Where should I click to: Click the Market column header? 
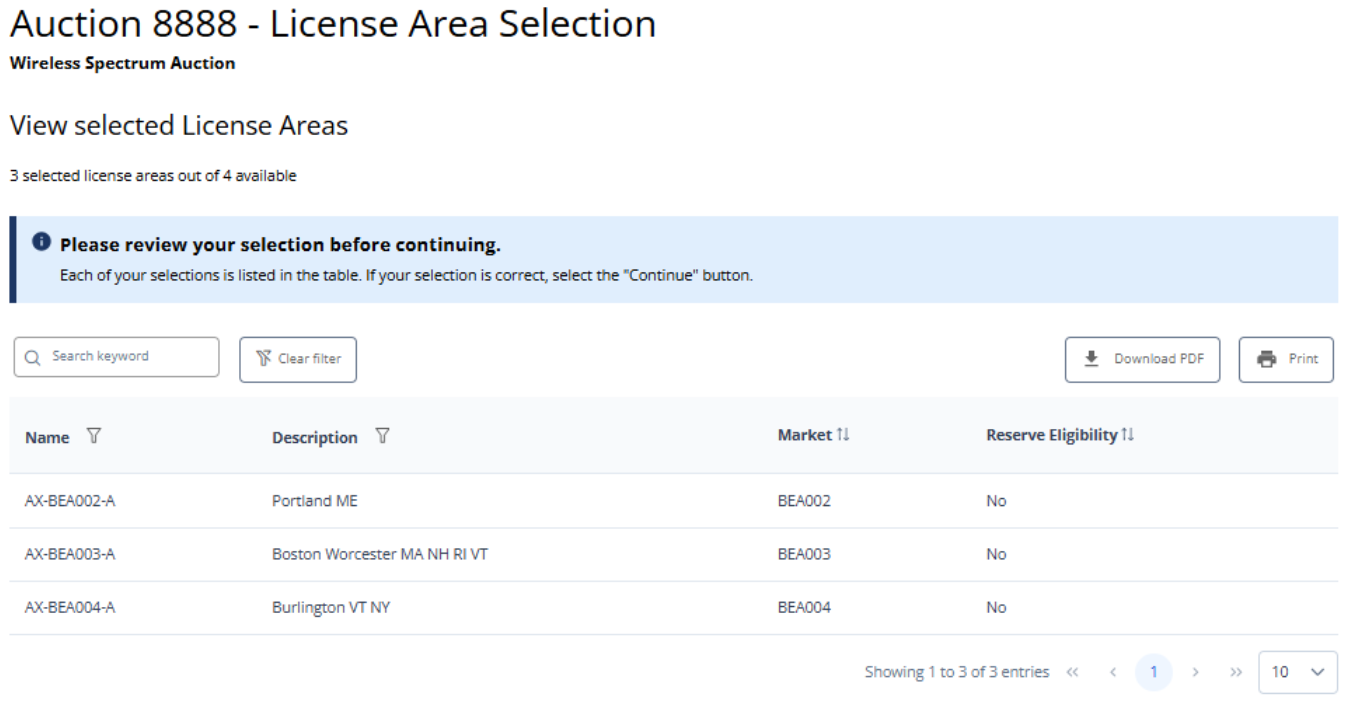click(x=804, y=435)
